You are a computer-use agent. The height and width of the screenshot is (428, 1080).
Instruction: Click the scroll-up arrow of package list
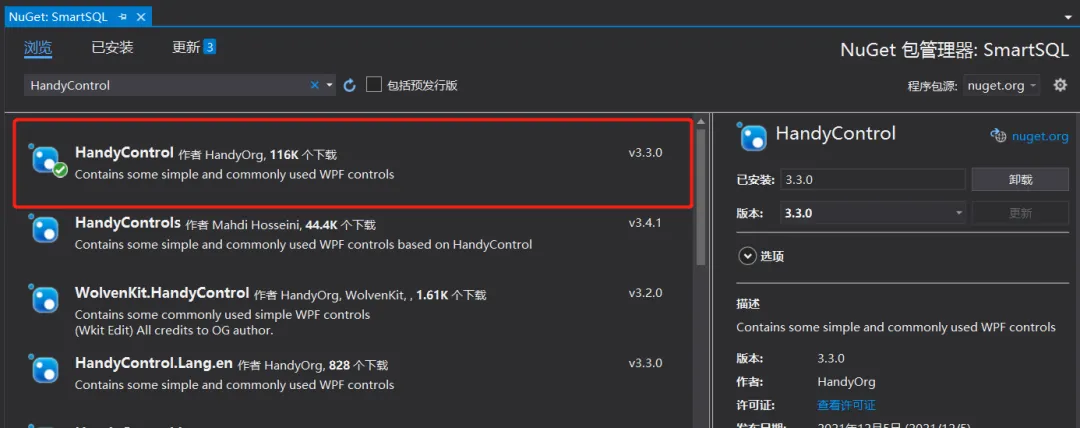coord(700,123)
